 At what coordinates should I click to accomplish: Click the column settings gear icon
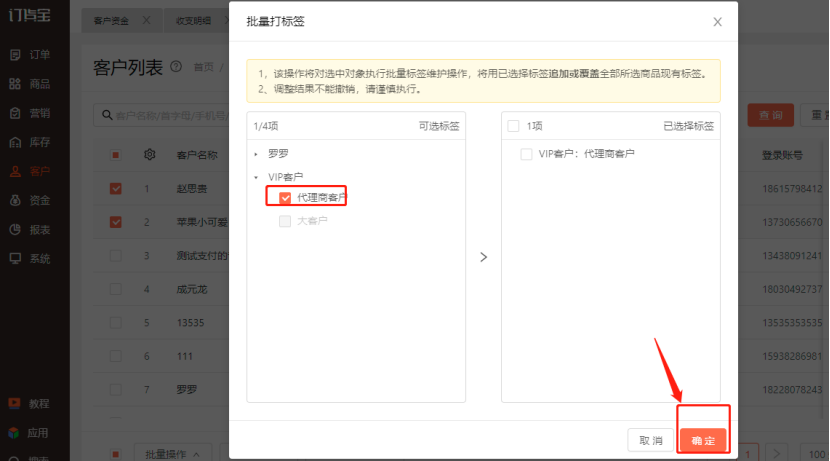(x=150, y=155)
